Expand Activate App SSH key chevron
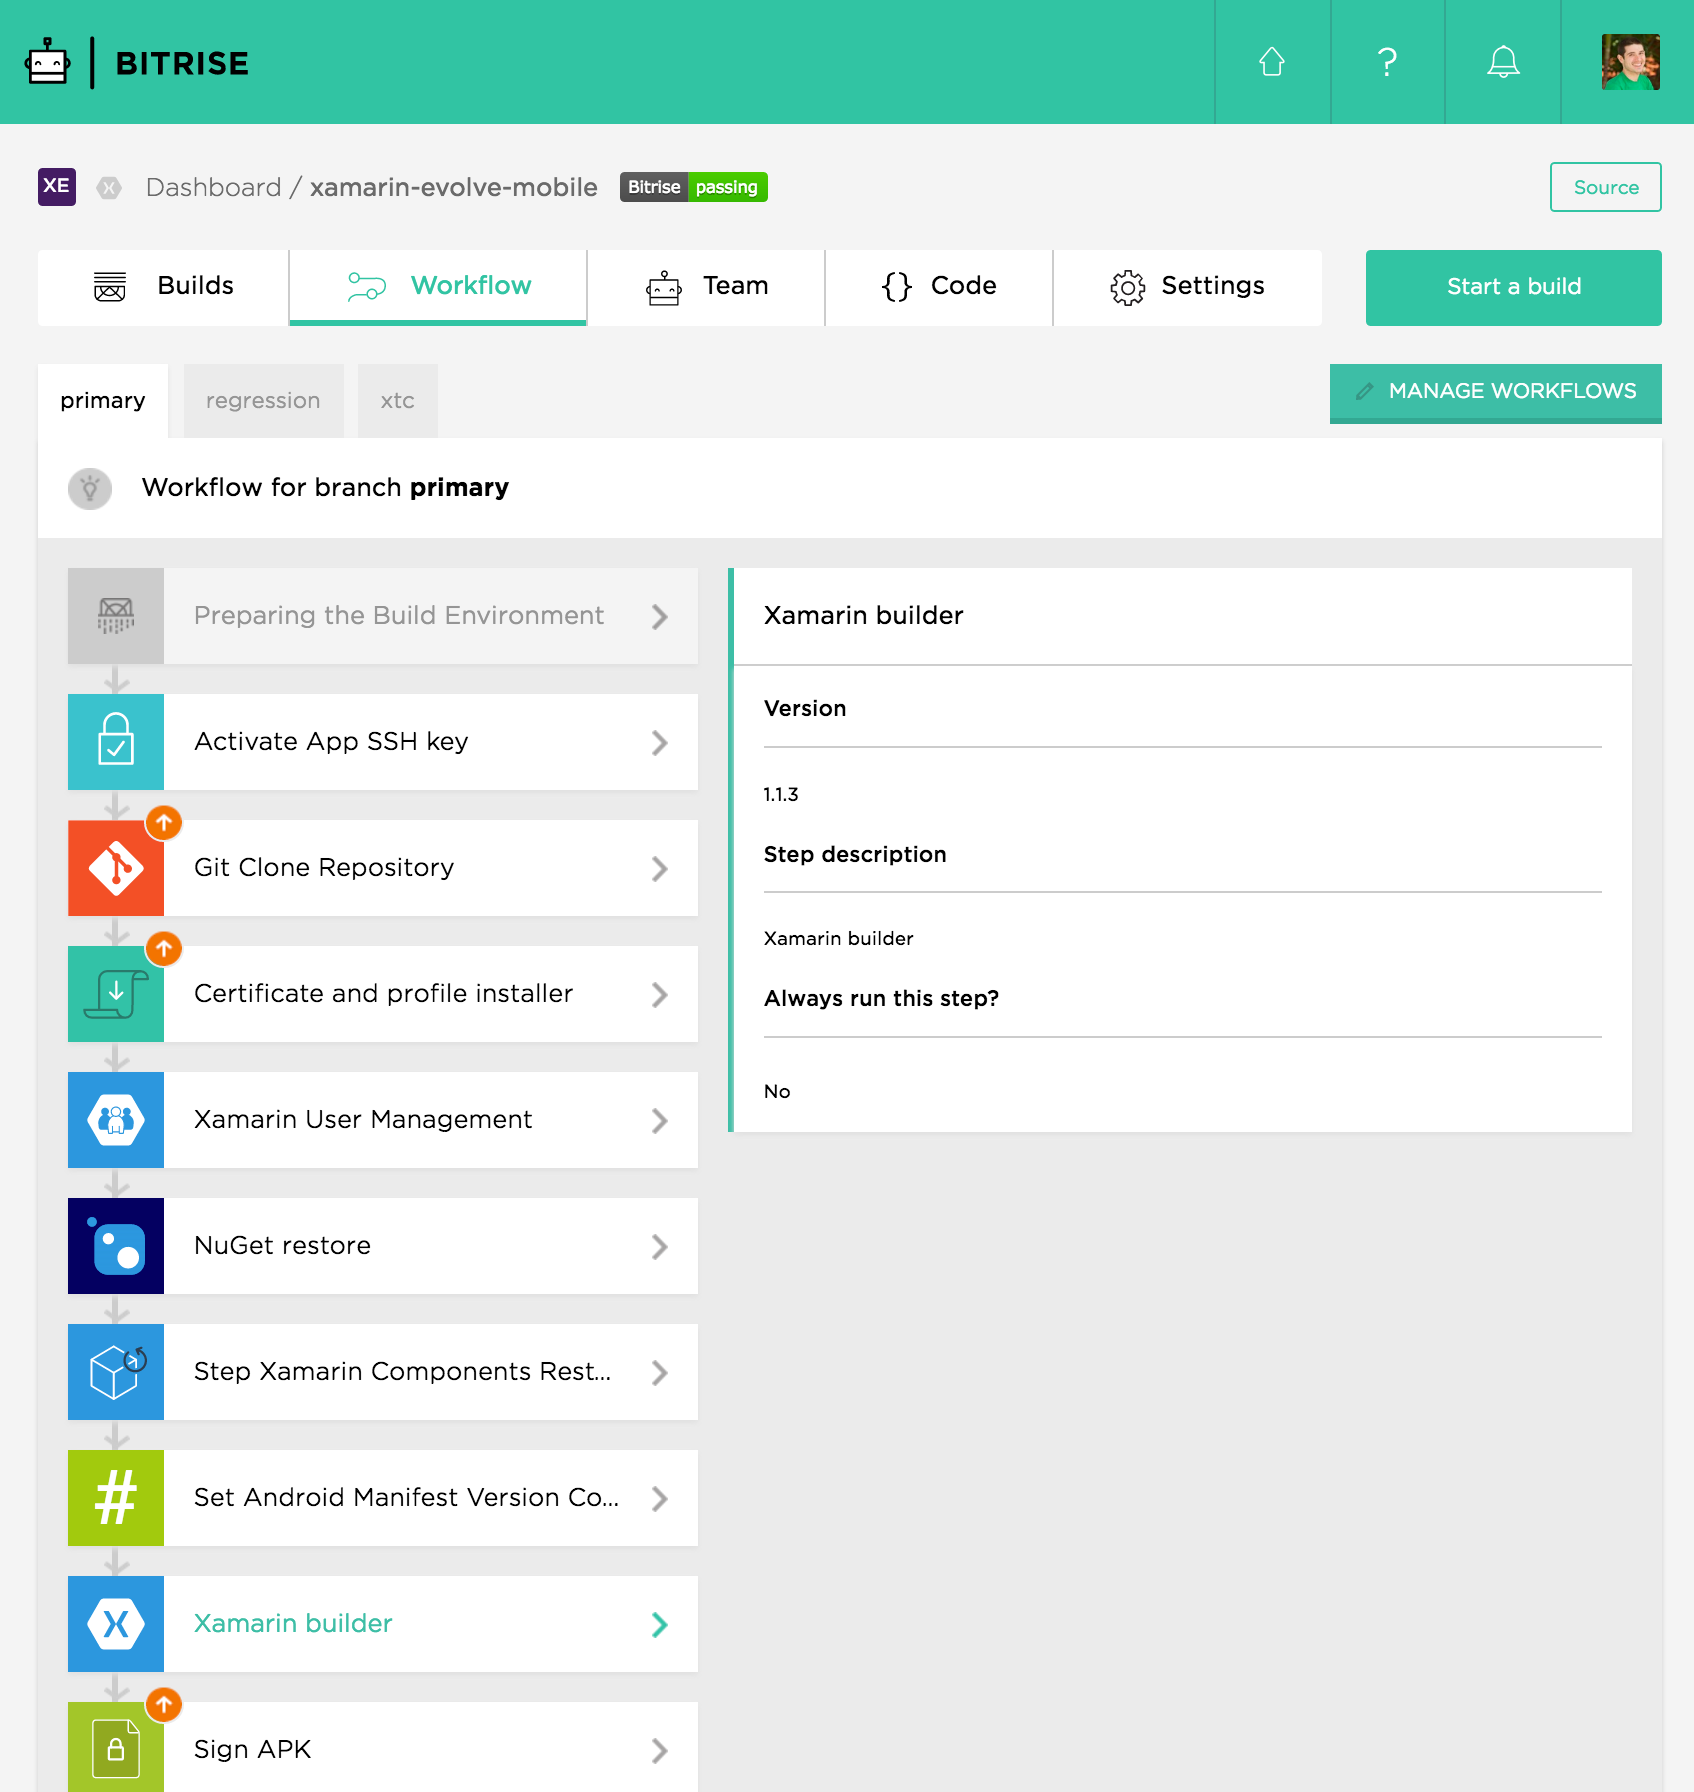1694x1792 pixels. (659, 742)
